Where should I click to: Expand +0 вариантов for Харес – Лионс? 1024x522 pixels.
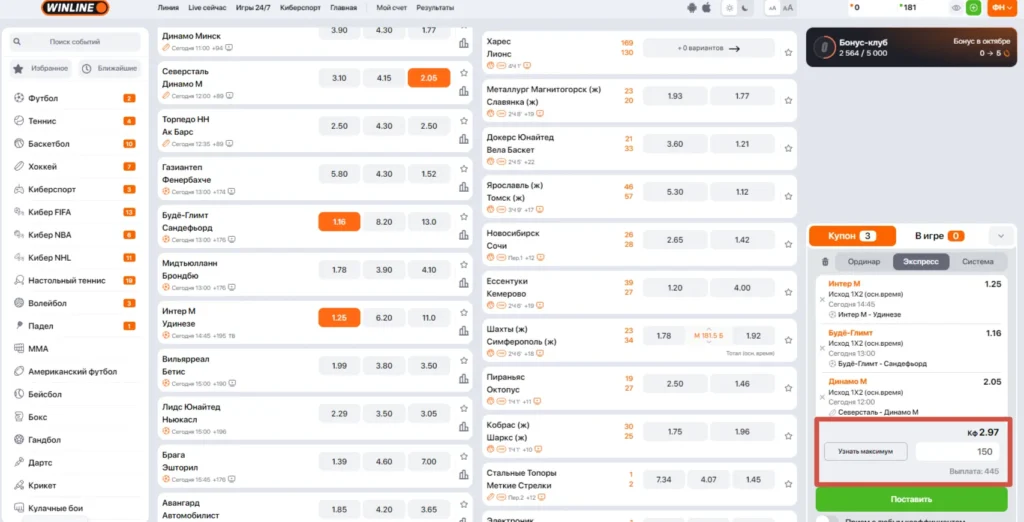(x=709, y=48)
